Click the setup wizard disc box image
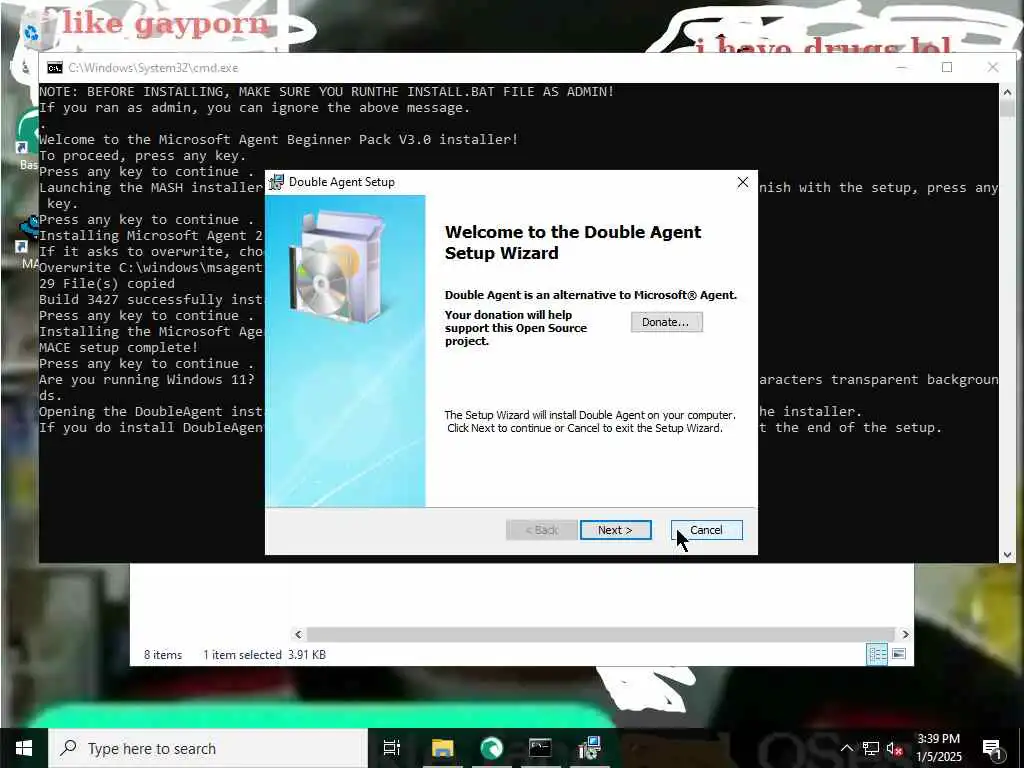Viewport: 1024px width, 768px height. click(337, 266)
